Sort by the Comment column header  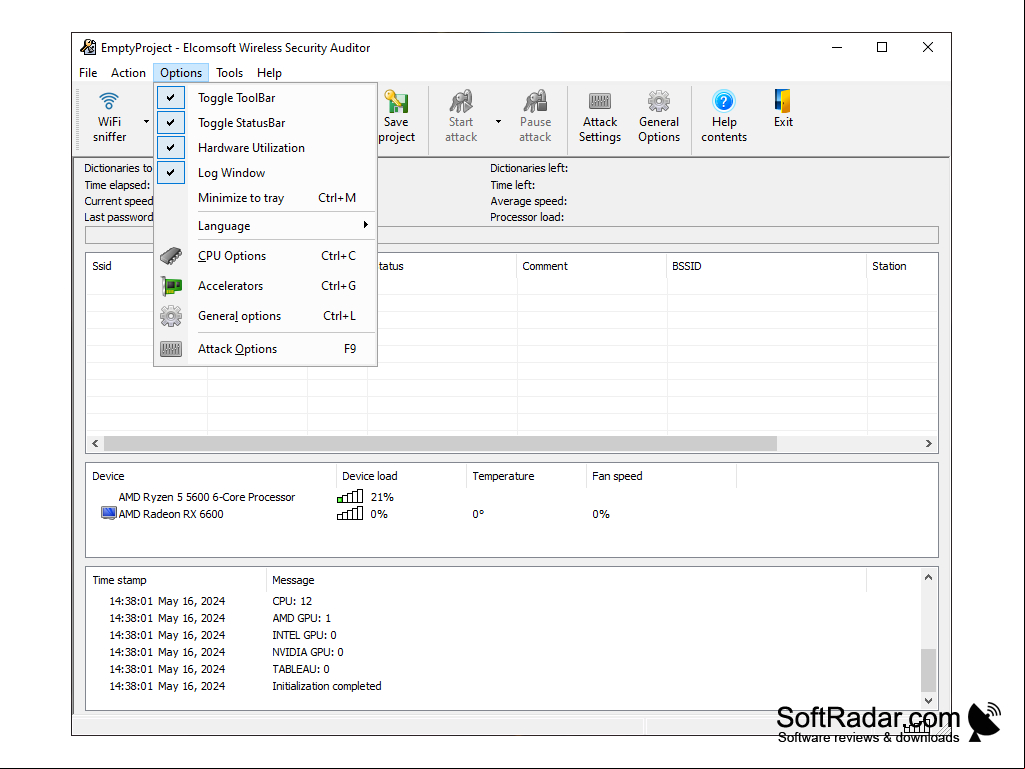coord(545,266)
